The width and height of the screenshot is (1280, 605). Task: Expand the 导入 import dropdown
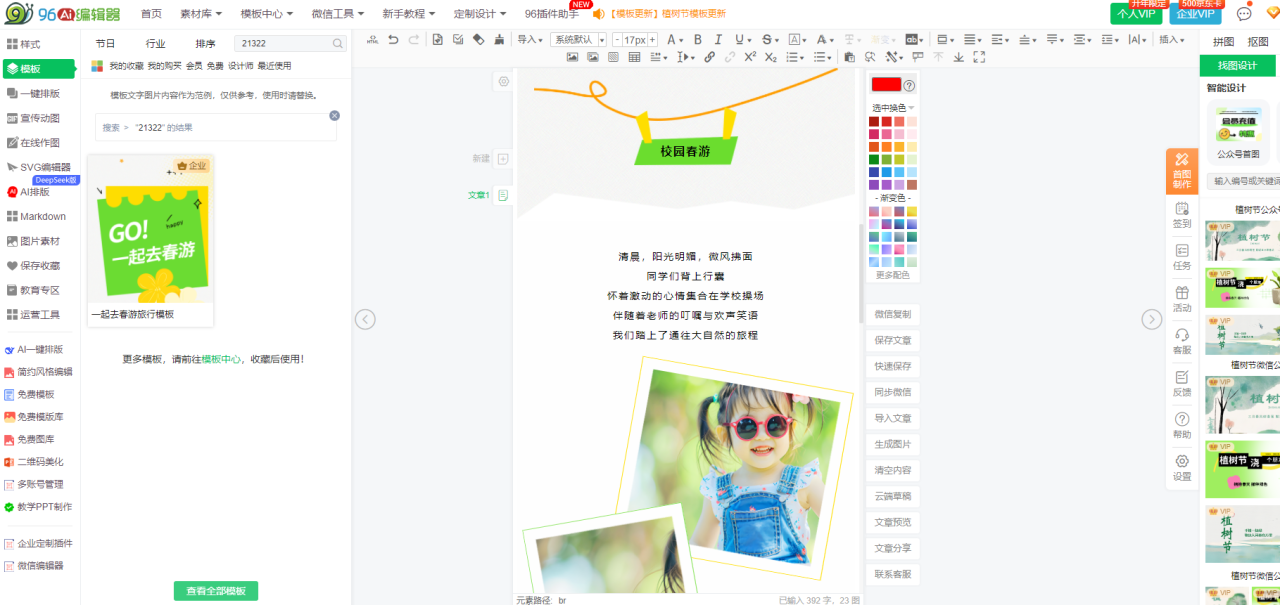(x=530, y=40)
